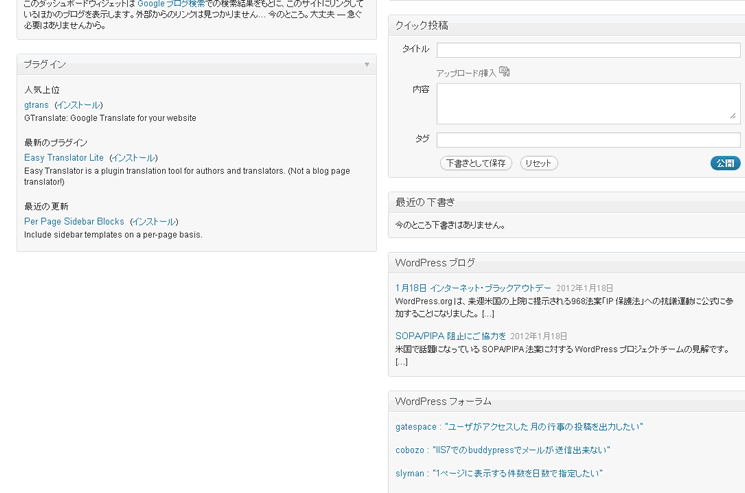Open the Per Page Sidebar Blocks link
The height and width of the screenshot is (493, 745).
click(74, 222)
